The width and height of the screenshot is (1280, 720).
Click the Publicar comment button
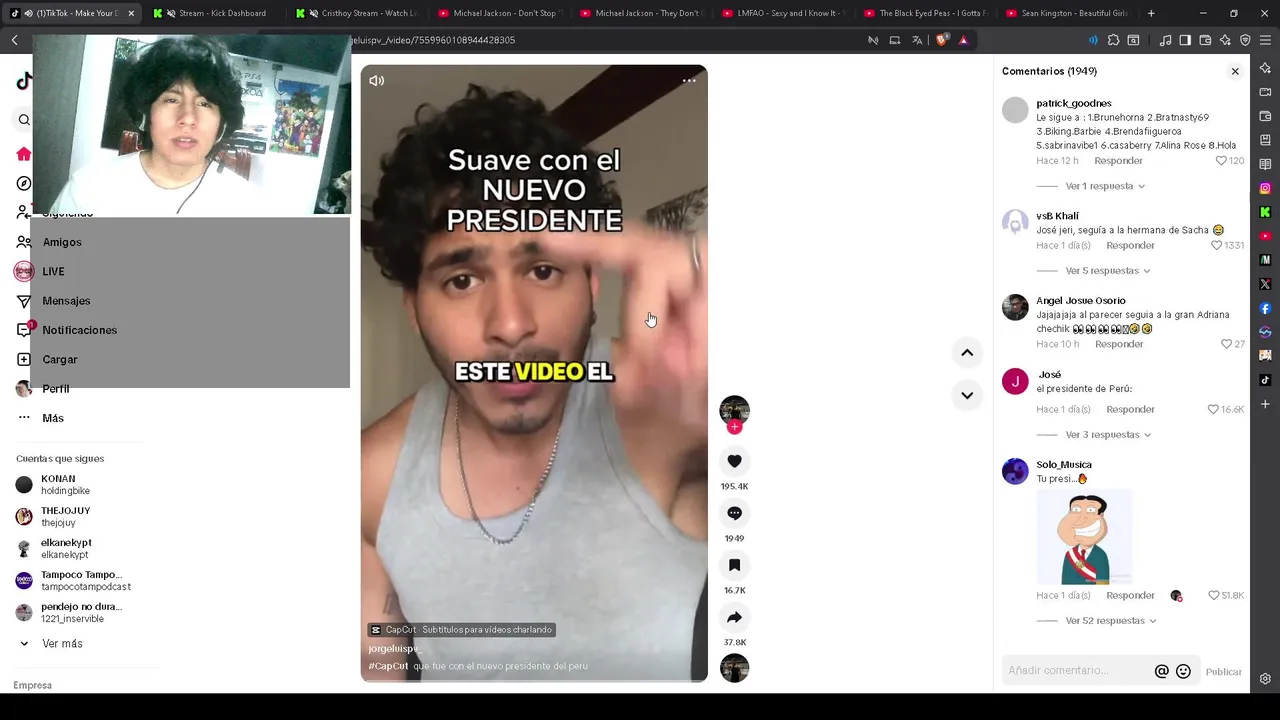1223,672
